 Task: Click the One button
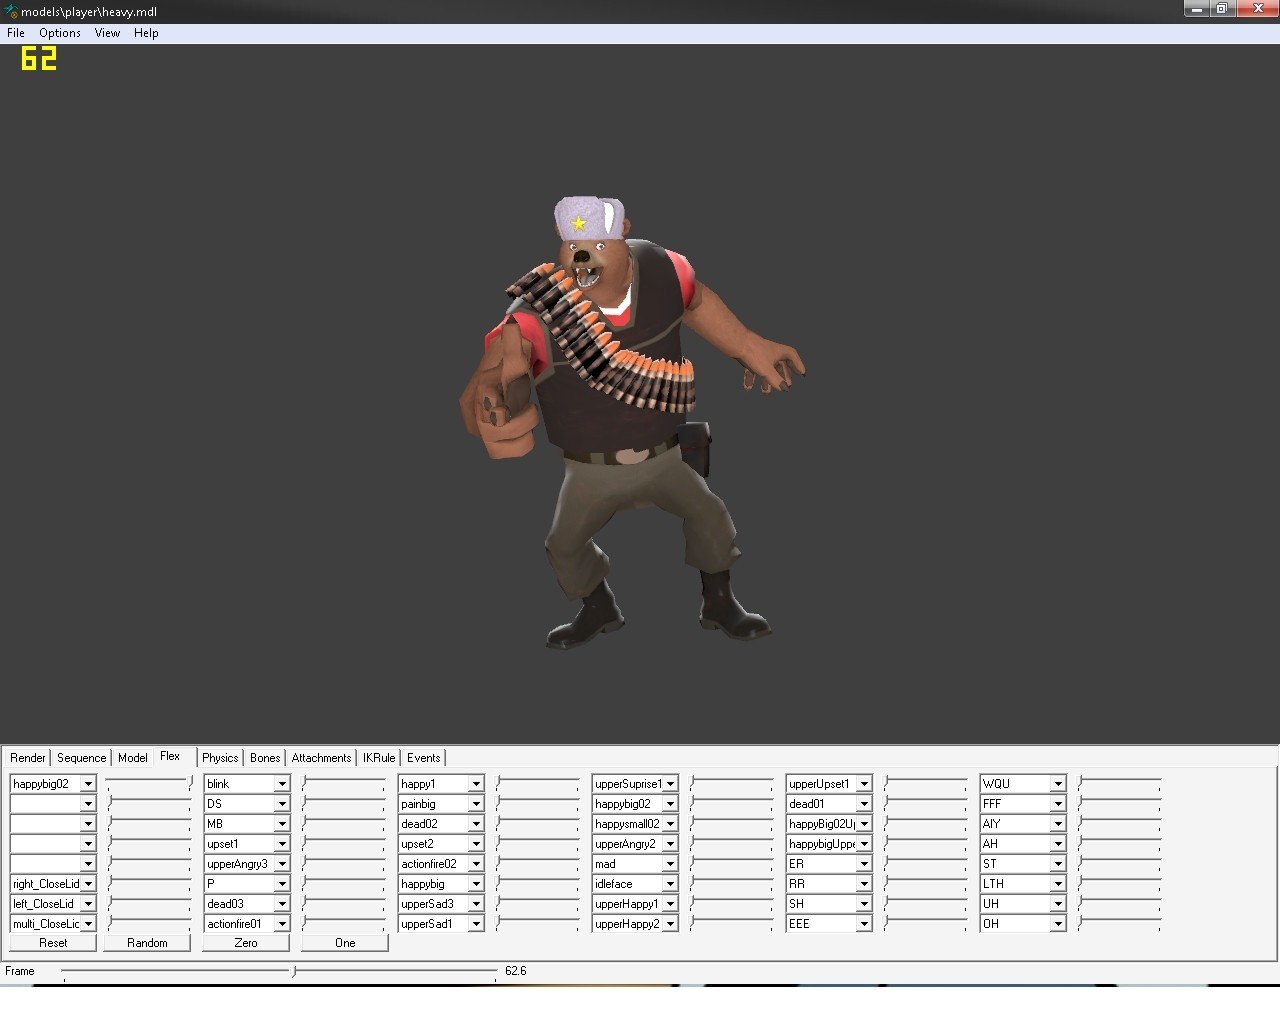click(x=345, y=943)
